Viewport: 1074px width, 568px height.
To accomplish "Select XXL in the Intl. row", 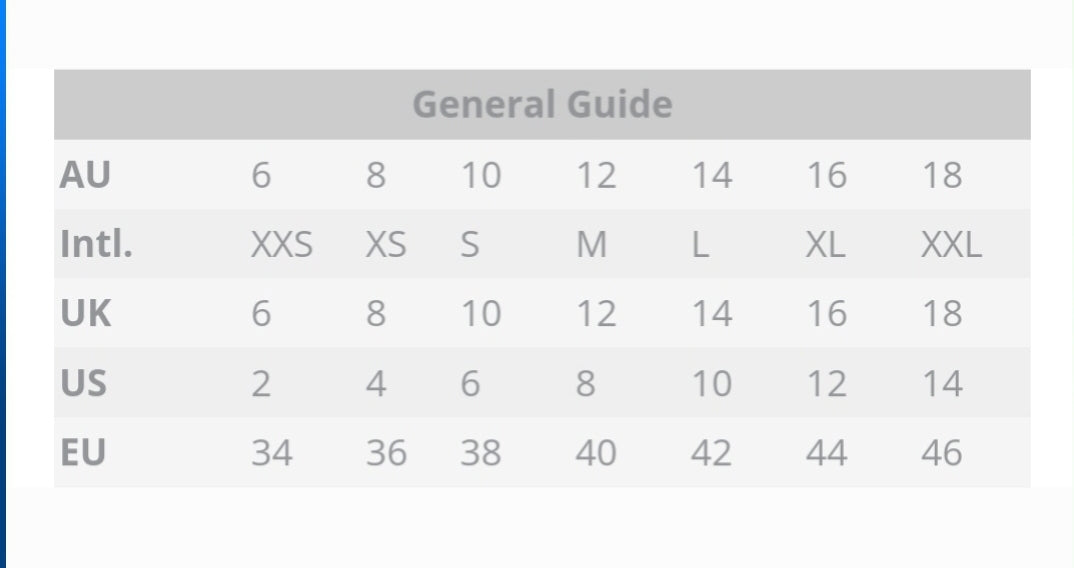I will point(951,245).
